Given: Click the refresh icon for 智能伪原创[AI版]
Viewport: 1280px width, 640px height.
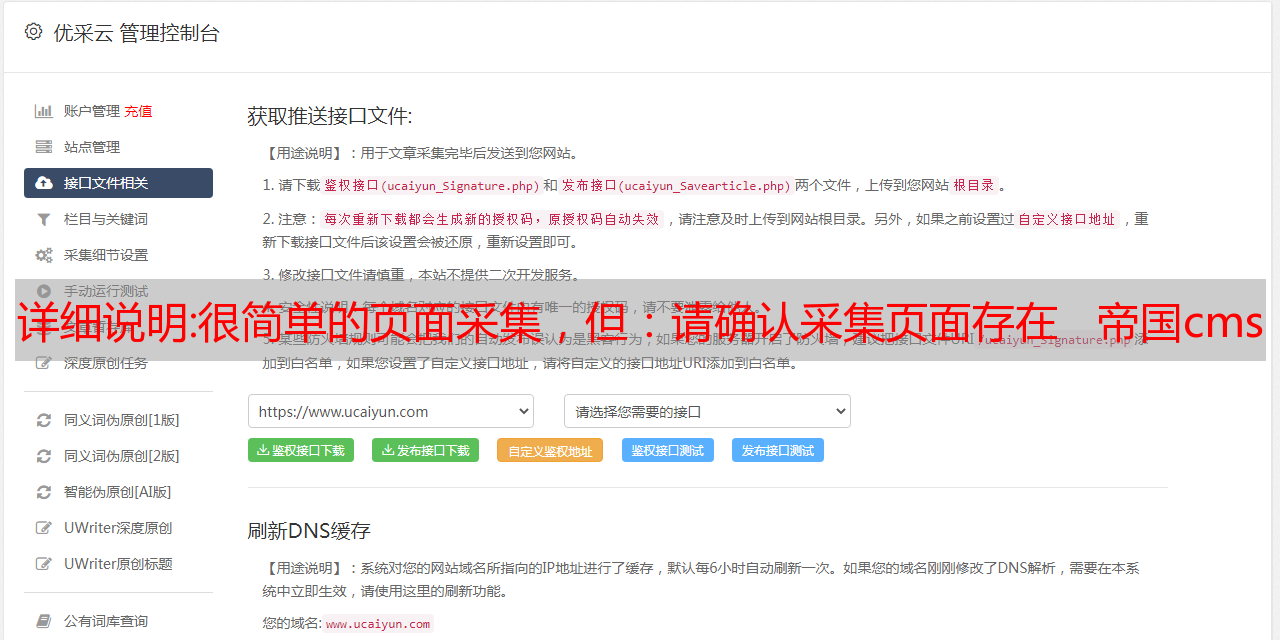Looking at the screenshot, I should point(44,492).
